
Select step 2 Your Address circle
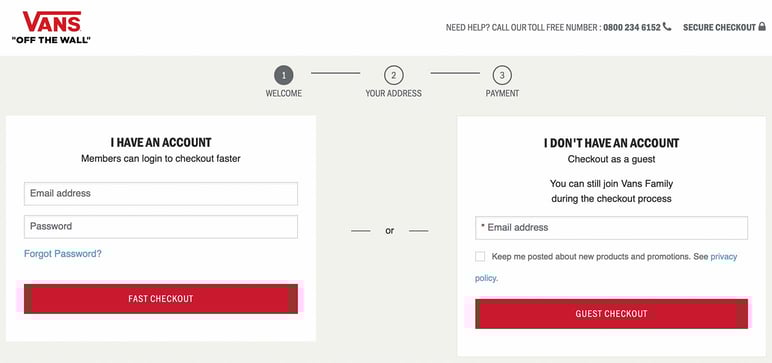tap(393, 75)
